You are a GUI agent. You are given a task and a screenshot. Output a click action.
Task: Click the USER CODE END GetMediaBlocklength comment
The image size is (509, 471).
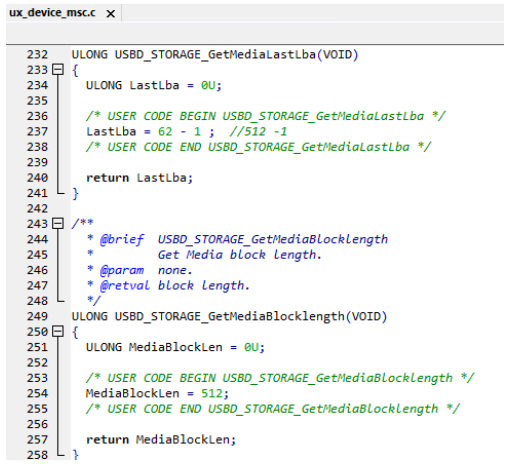[x=273, y=409]
